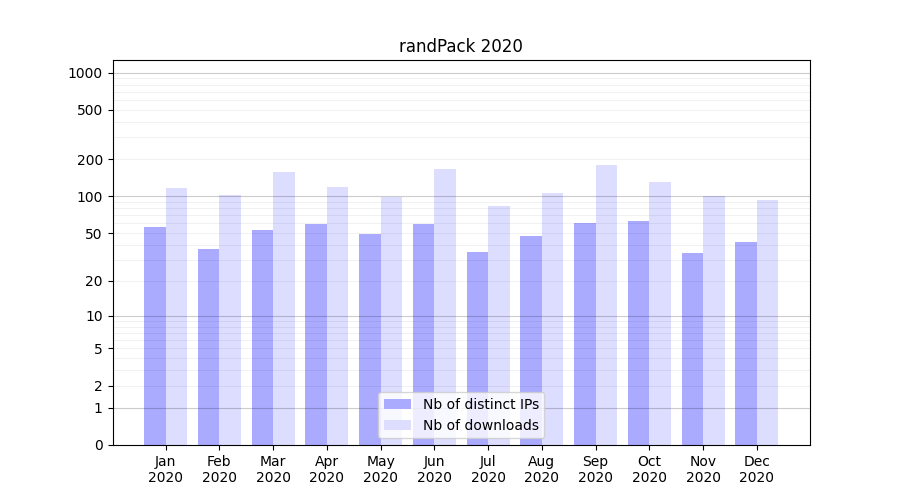Click the '1000' y-axis tick label
This screenshot has width=900, height=500.
(85, 73)
